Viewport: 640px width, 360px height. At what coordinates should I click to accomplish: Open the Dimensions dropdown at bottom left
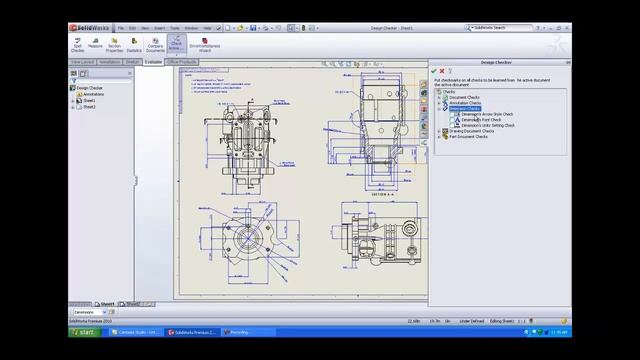(104, 312)
